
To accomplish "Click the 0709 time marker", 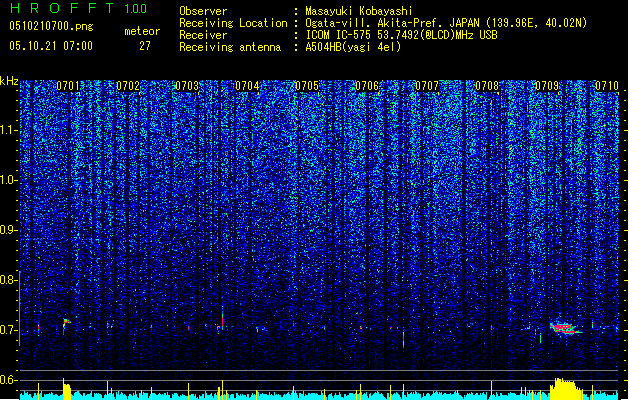I will [x=547, y=86].
